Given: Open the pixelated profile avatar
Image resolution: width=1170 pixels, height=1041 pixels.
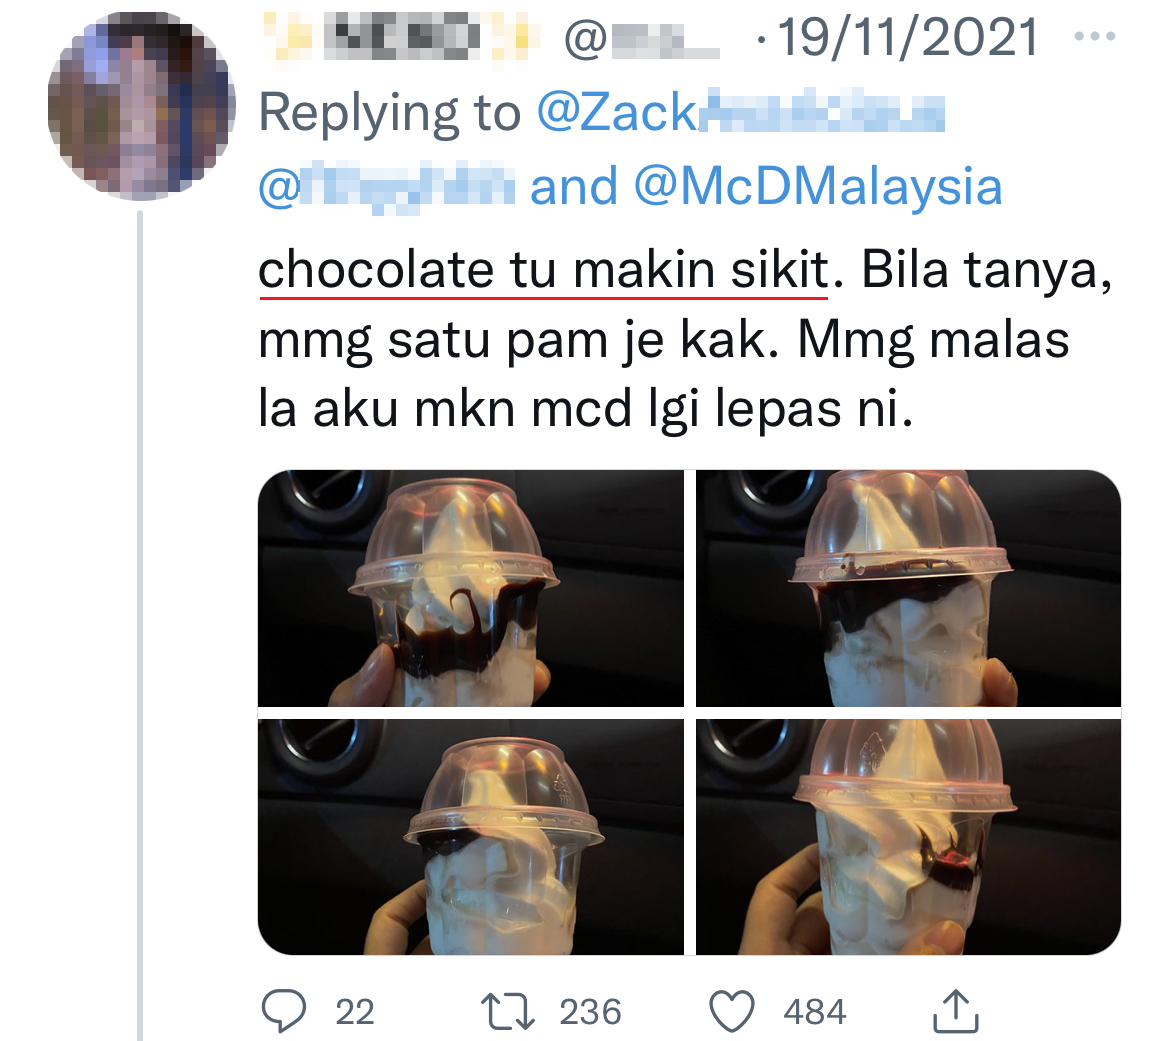Looking at the screenshot, I should pos(141,107).
